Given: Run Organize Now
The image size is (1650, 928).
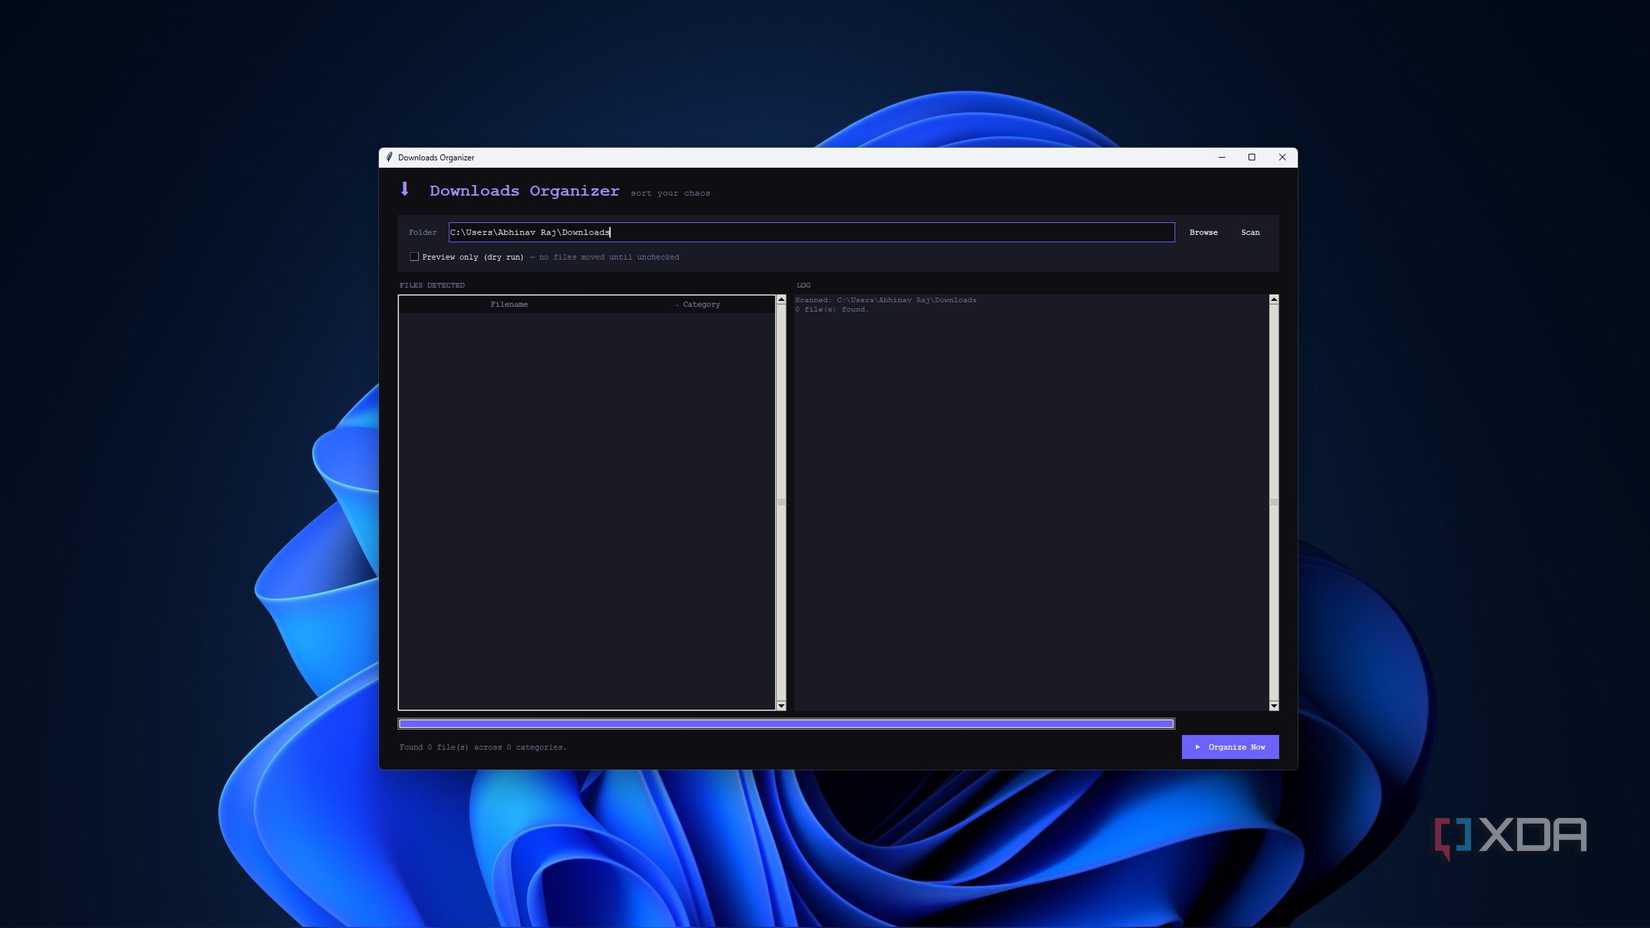Looking at the screenshot, I should (x=1230, y=747).
